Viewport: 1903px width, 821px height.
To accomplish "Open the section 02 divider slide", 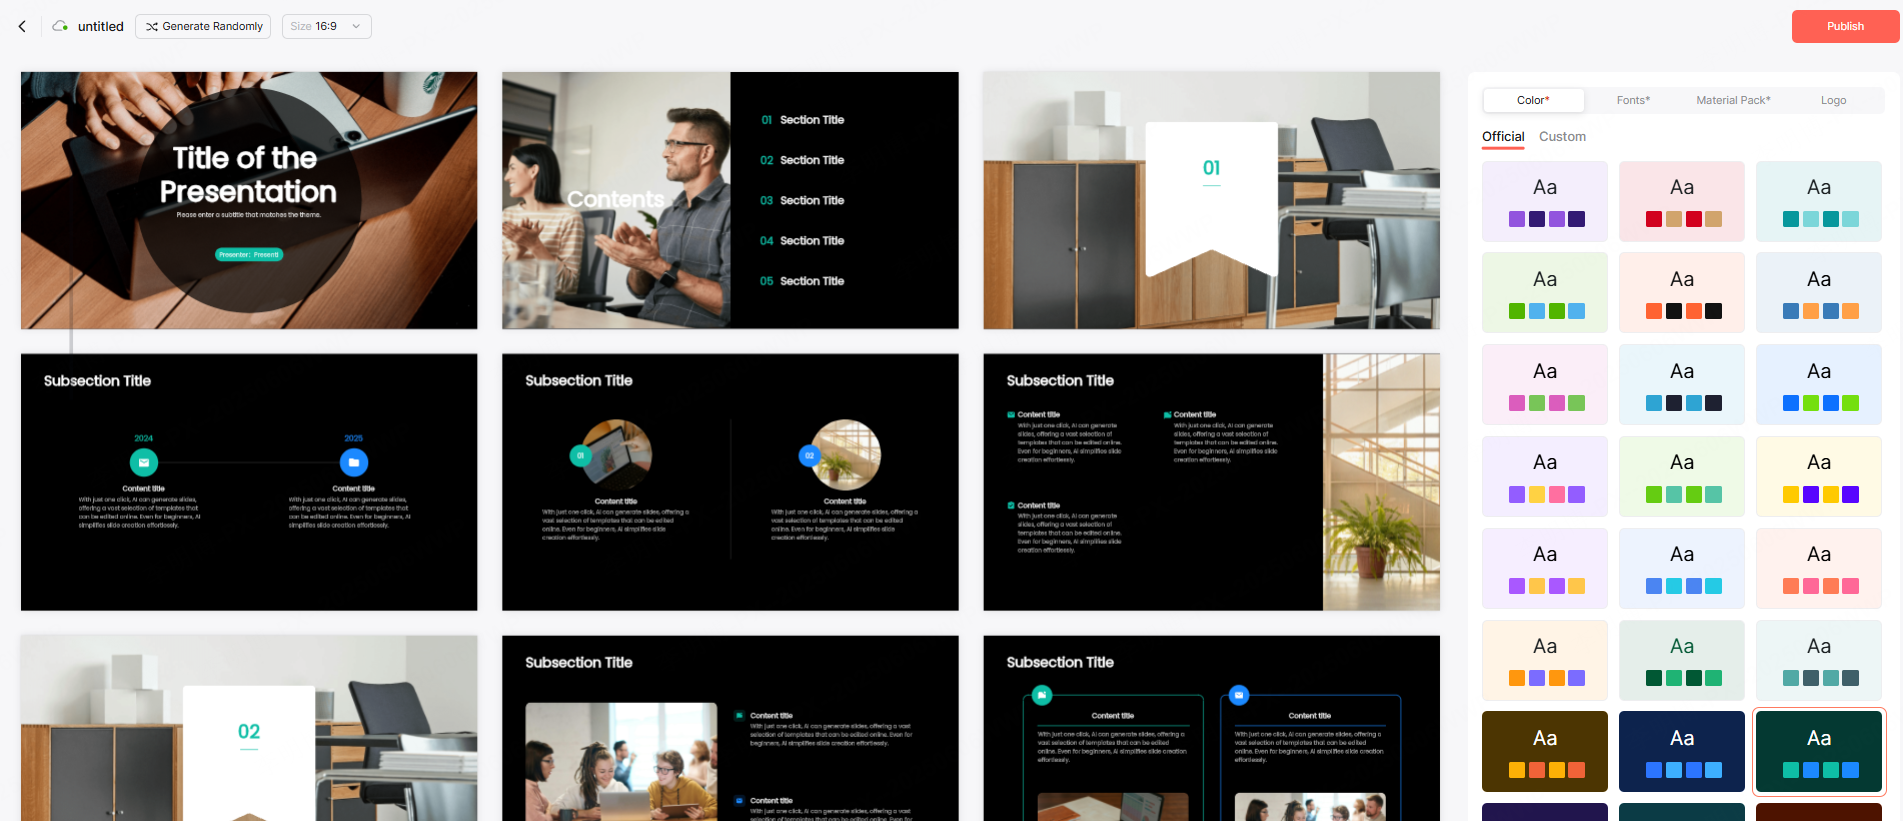I will [x=249, y=728].
